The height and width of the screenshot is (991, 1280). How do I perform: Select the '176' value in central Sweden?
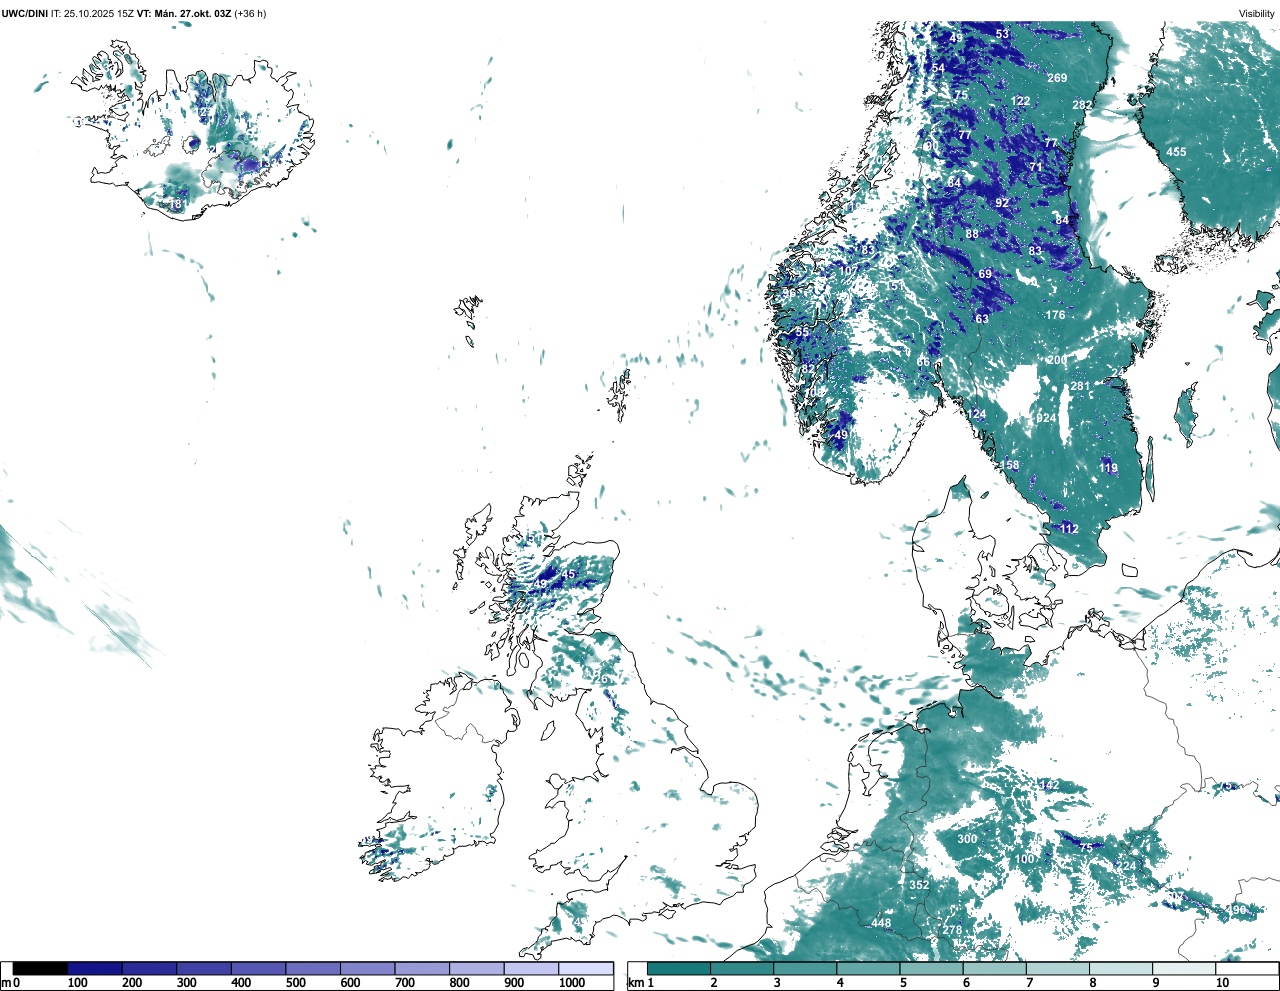click(1055, 315)
